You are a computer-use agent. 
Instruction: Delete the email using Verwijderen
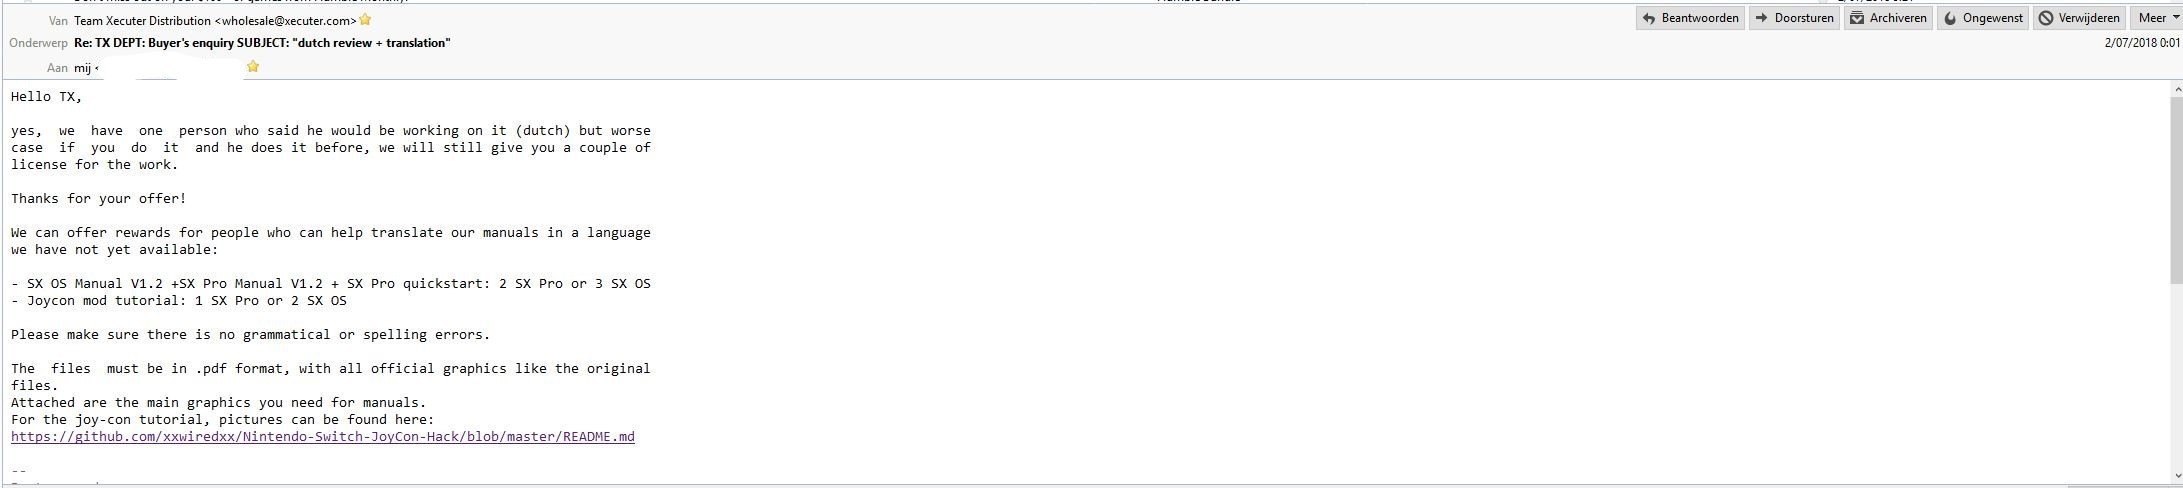pos(2079,18)
